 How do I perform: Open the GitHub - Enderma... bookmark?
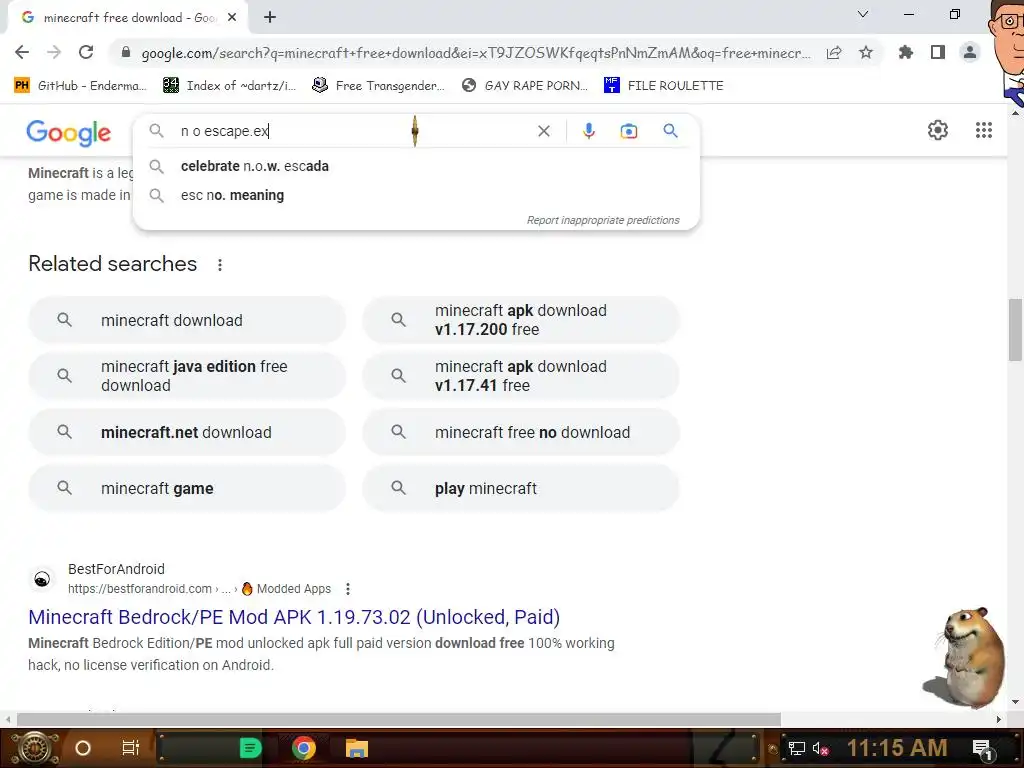tap(80, 86)
